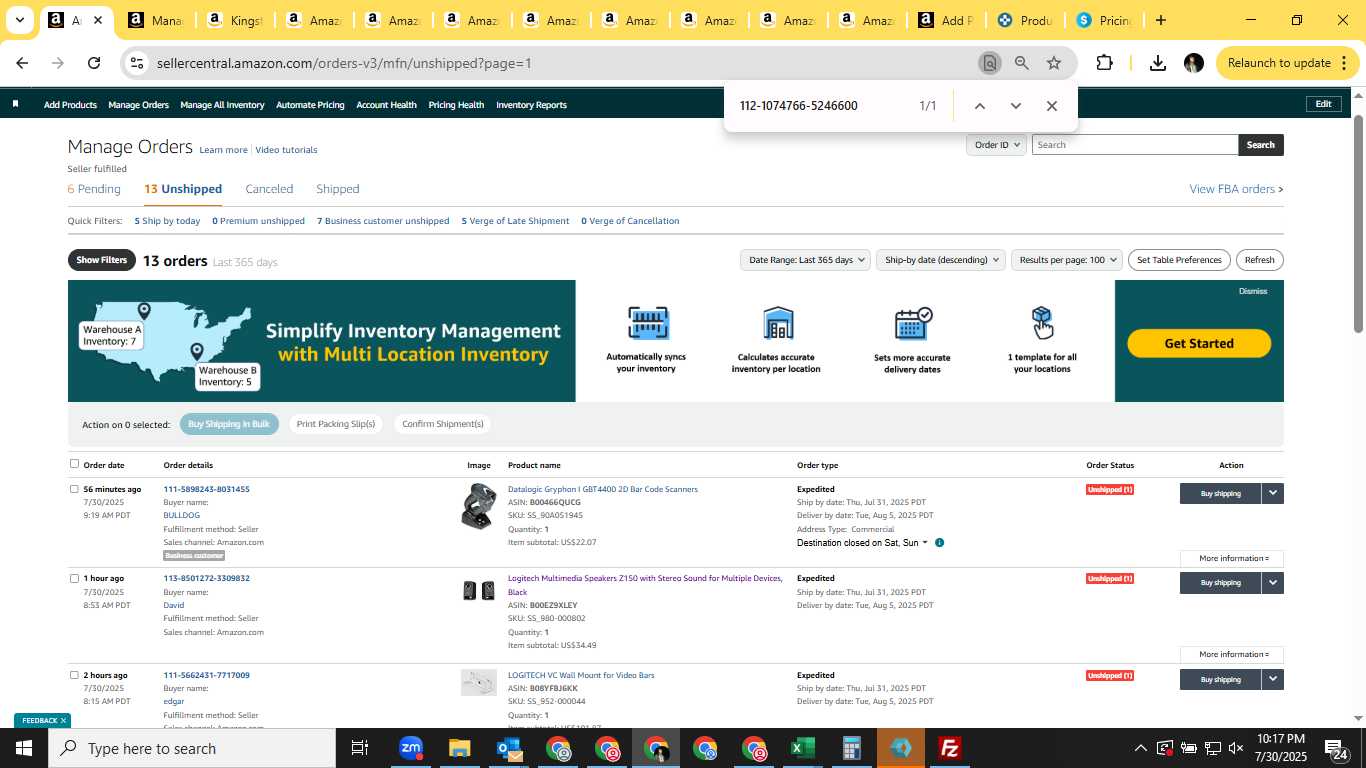Open the Logitech Z150 speakers product image
The width and height of the screenshot is (1366, 768).
pyautogui.click(x=478, y=591)
